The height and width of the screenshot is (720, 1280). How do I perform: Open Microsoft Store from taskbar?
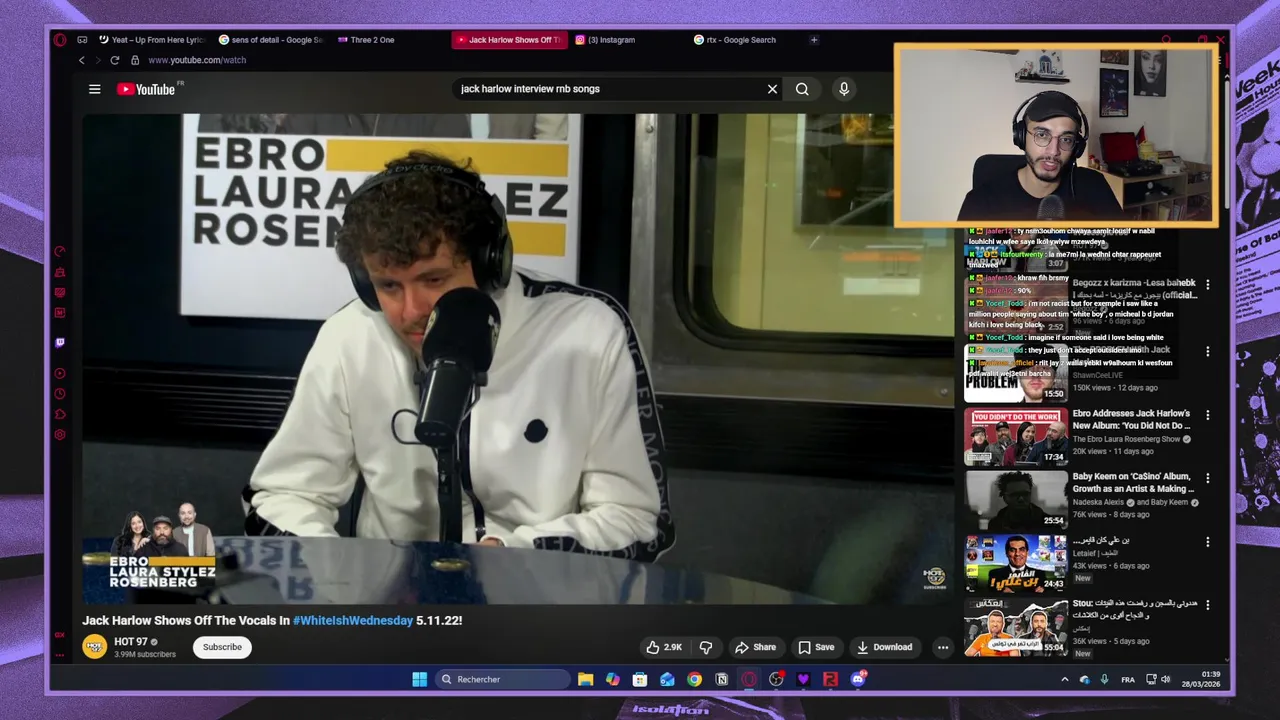(640, 679)
